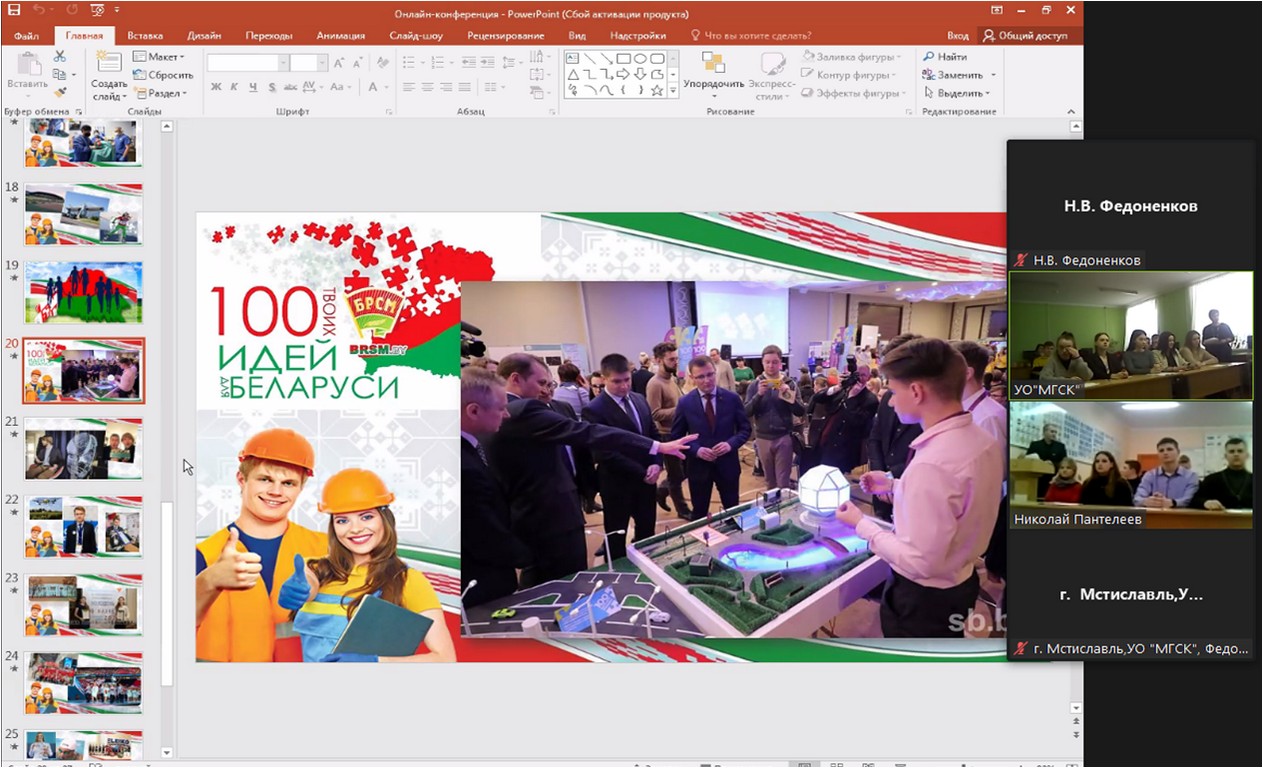Viewport: 1263px width, 768px height.
Task: Click the Найти find button
Action: 945,57
